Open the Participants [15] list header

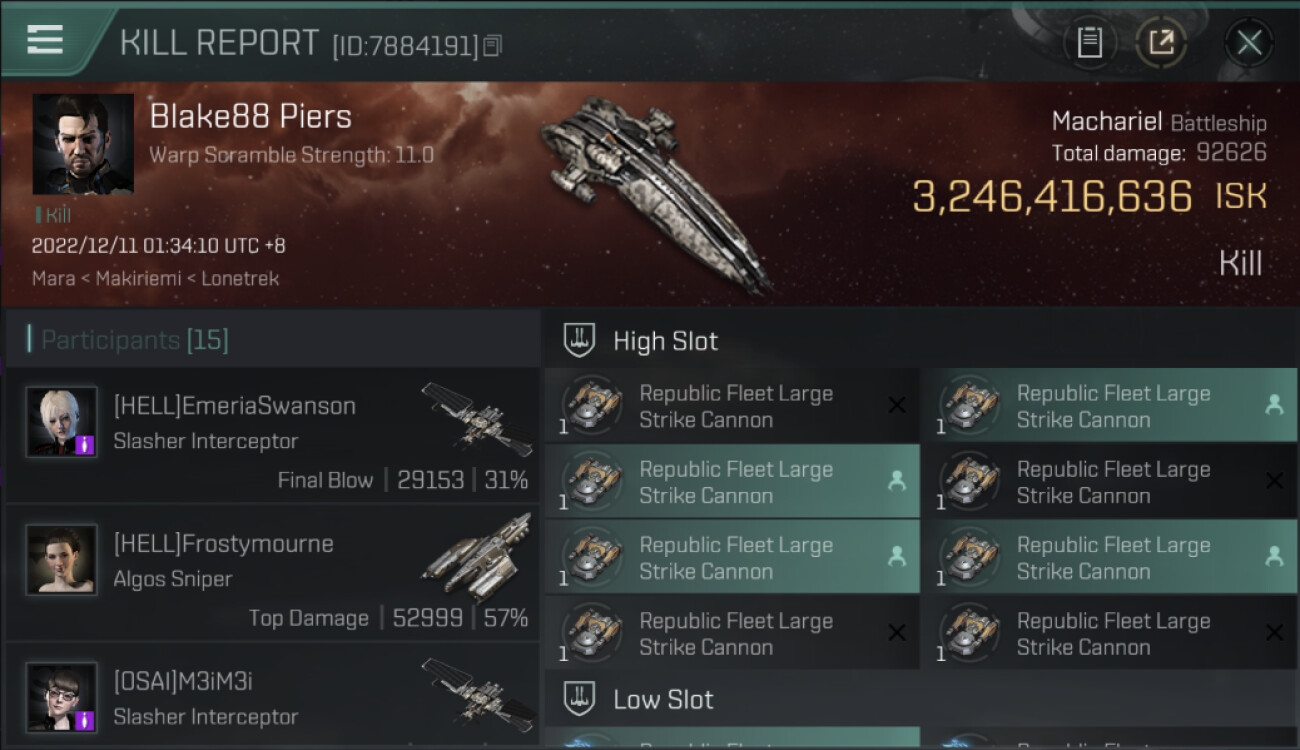click(134, 340)
